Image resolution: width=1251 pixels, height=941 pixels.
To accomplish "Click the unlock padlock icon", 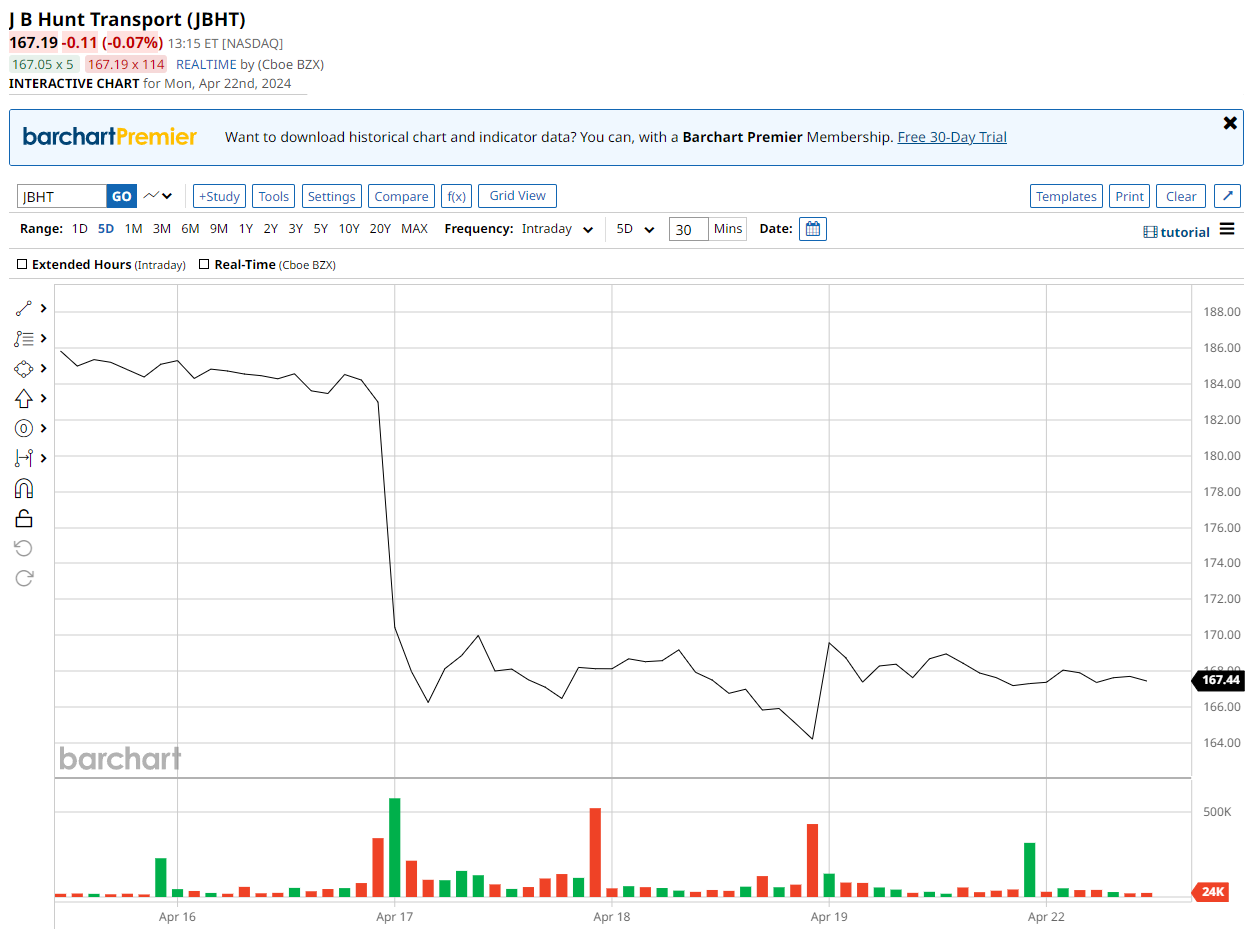I will [x=24, y=518].
